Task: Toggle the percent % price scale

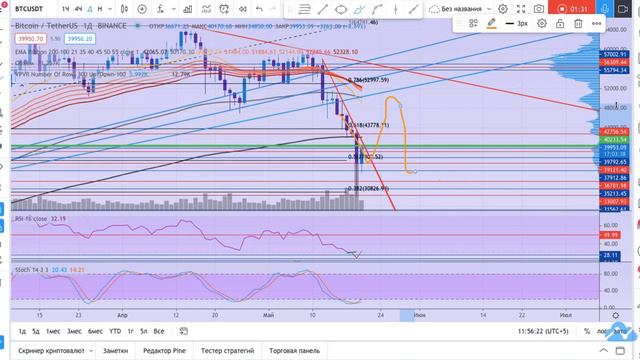Action: click(587, 331)
